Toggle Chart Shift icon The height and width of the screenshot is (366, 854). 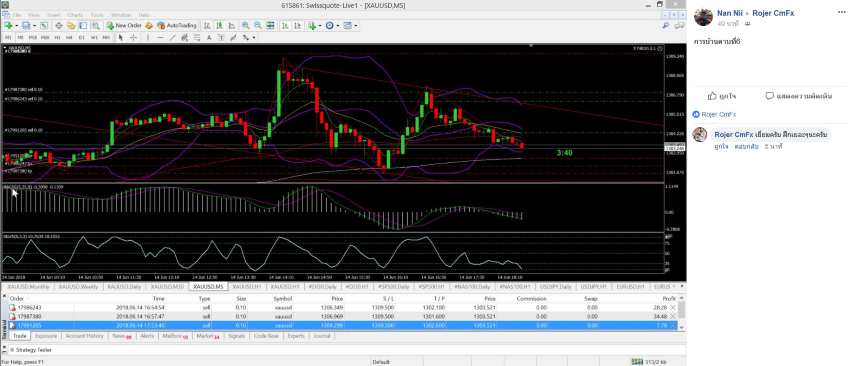(298, 26)
